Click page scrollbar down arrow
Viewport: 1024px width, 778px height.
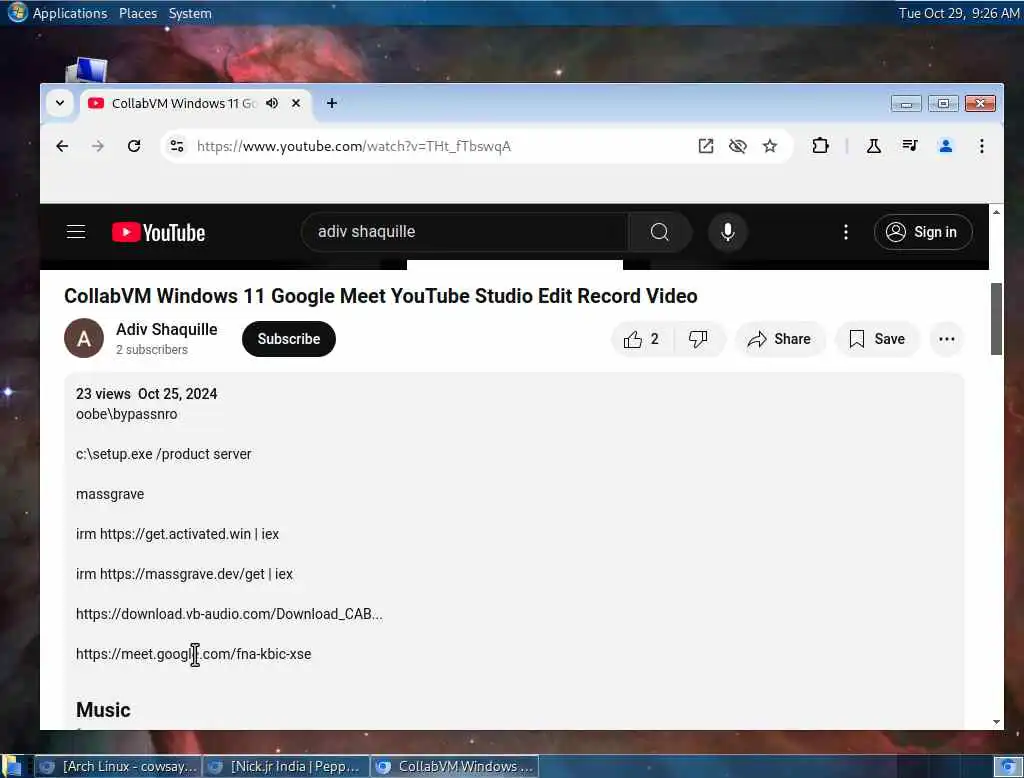(x=996, y=722)
